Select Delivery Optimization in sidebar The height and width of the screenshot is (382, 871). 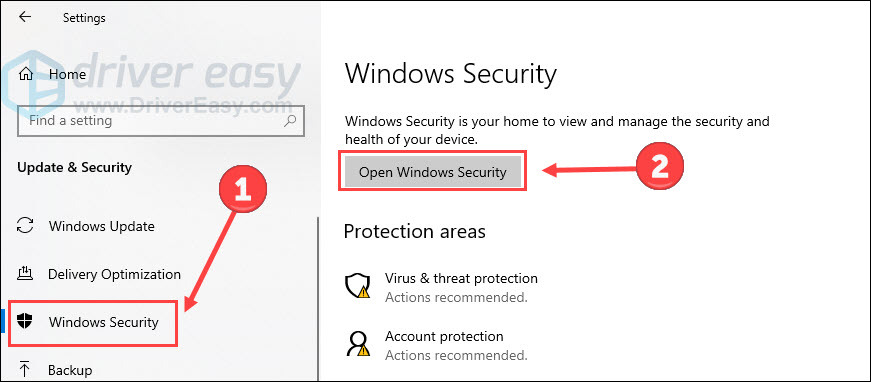click(x=114, y=274)
